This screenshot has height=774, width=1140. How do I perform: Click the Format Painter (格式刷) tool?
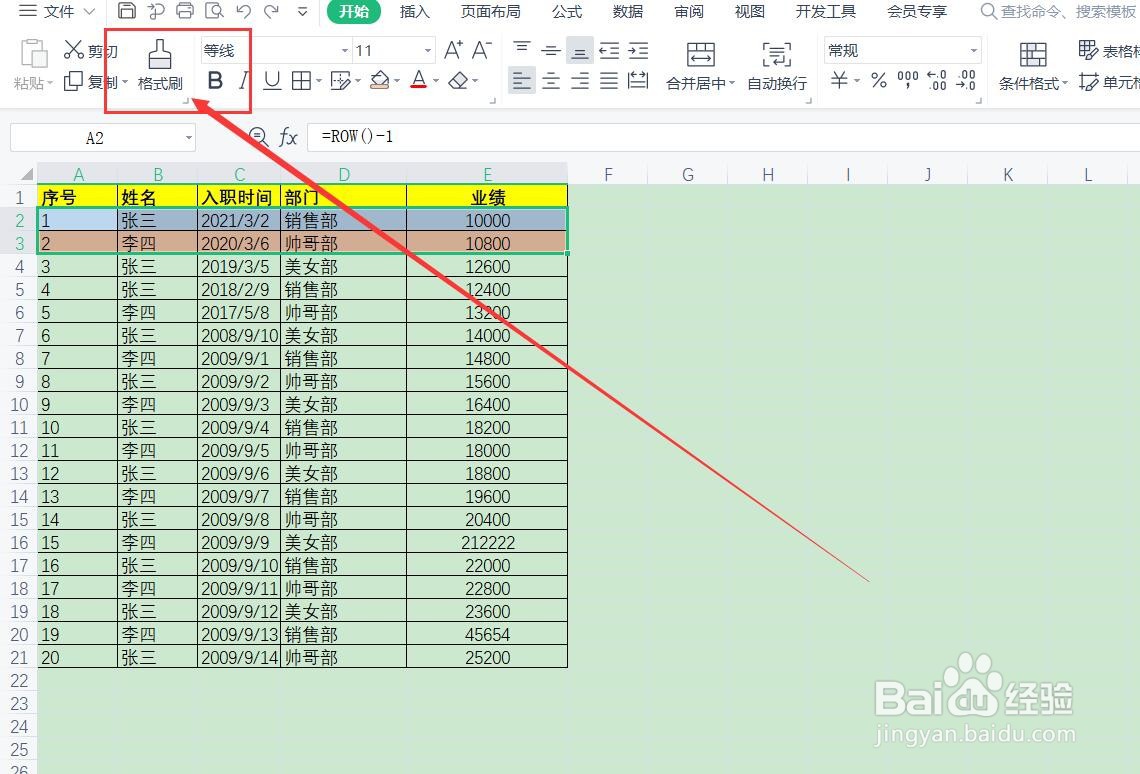click(x=160, y=65)
